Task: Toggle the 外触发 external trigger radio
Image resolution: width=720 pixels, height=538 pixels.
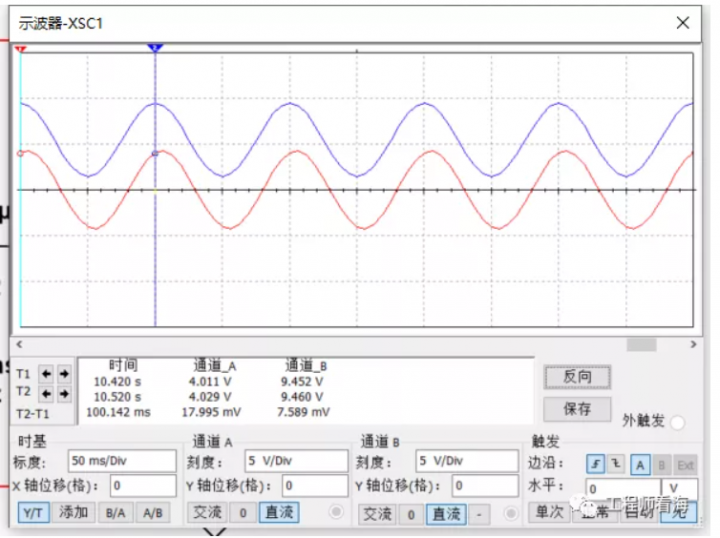Action: (678, 422)
